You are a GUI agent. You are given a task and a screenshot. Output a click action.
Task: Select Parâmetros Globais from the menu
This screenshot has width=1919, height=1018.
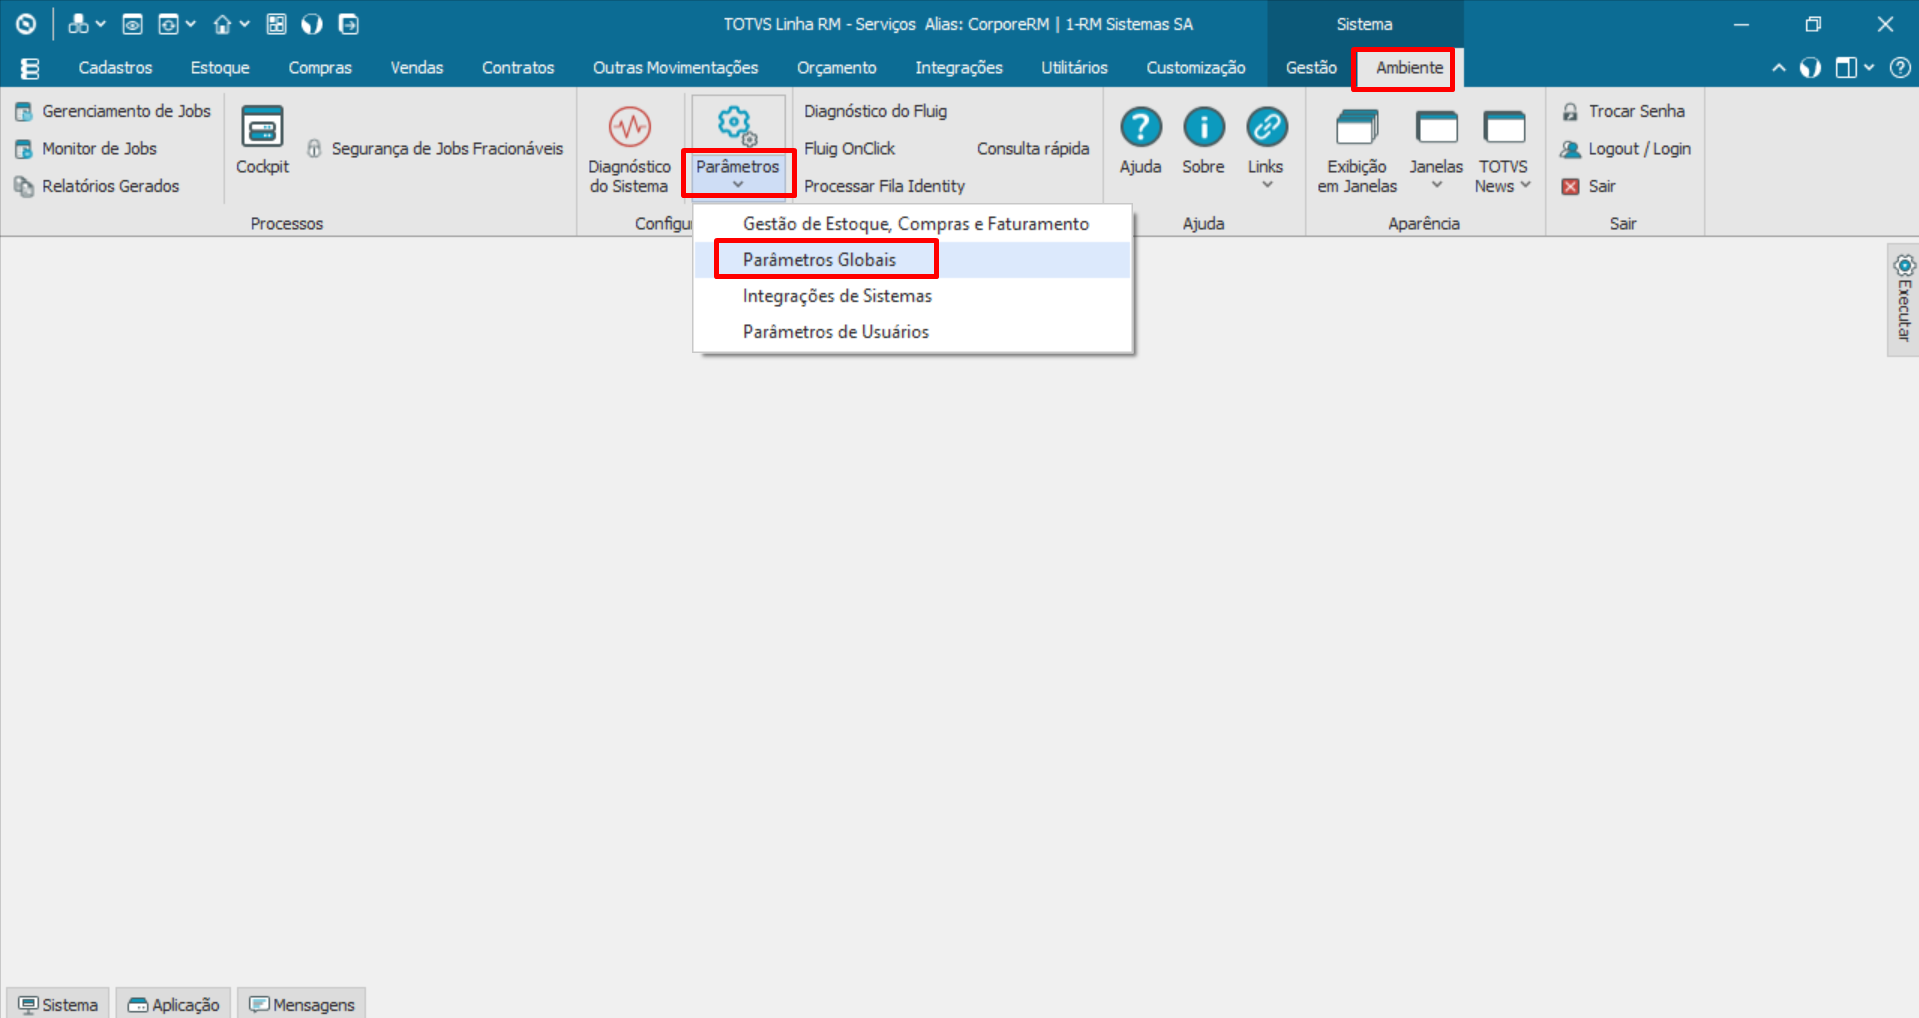click(913, 260)
